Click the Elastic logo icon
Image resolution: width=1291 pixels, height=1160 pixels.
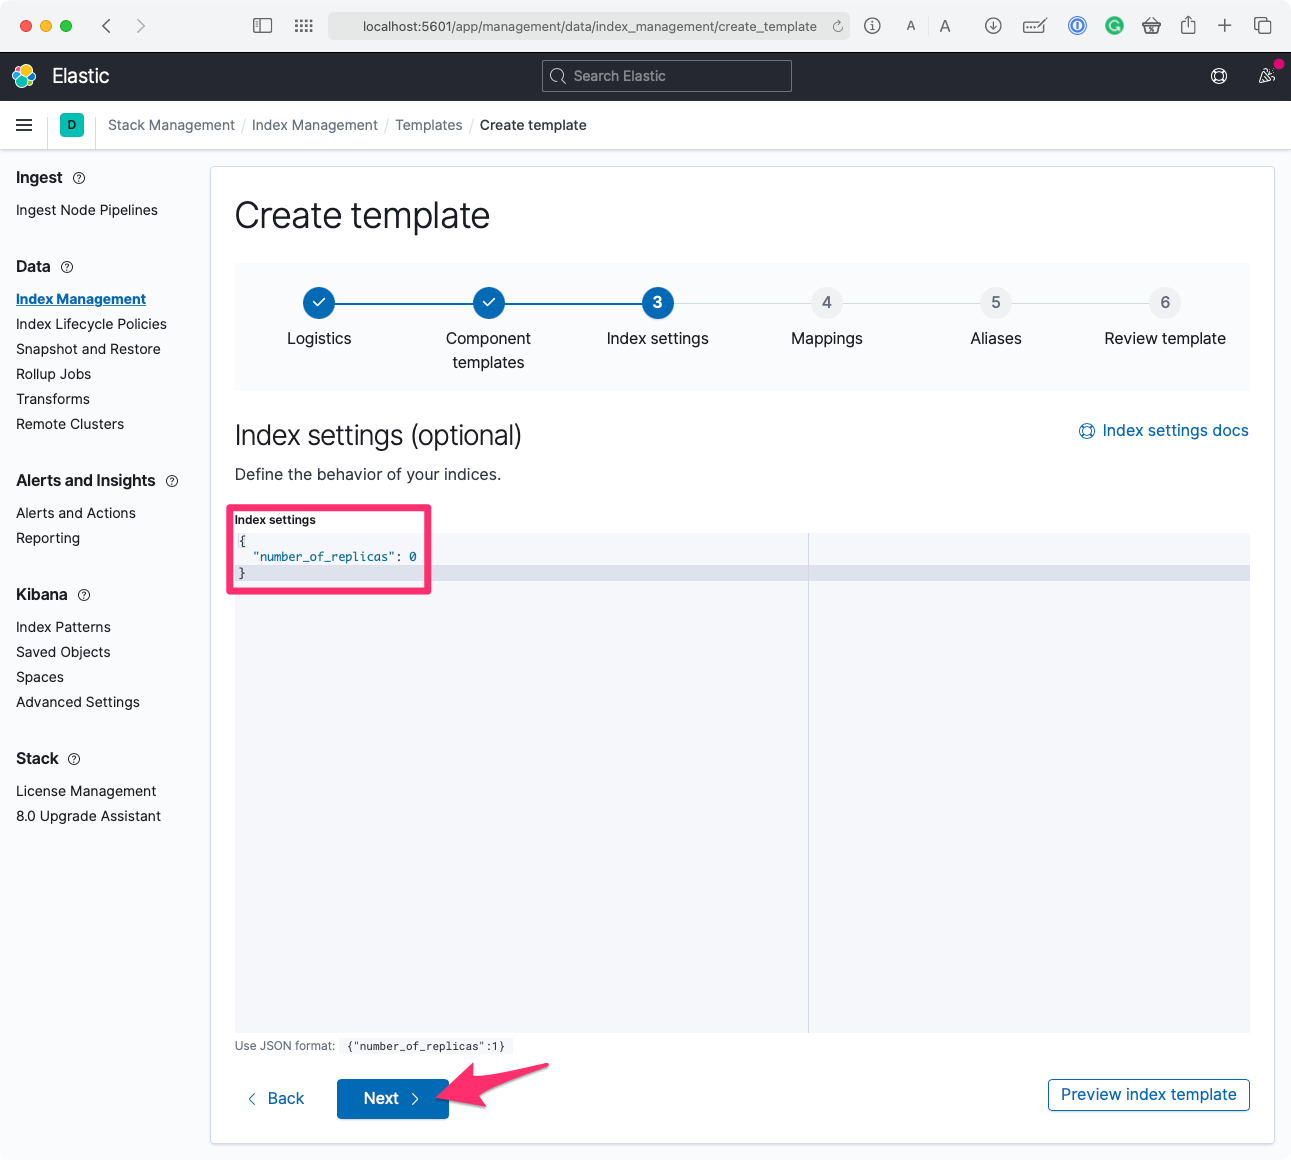pos(24,76)
